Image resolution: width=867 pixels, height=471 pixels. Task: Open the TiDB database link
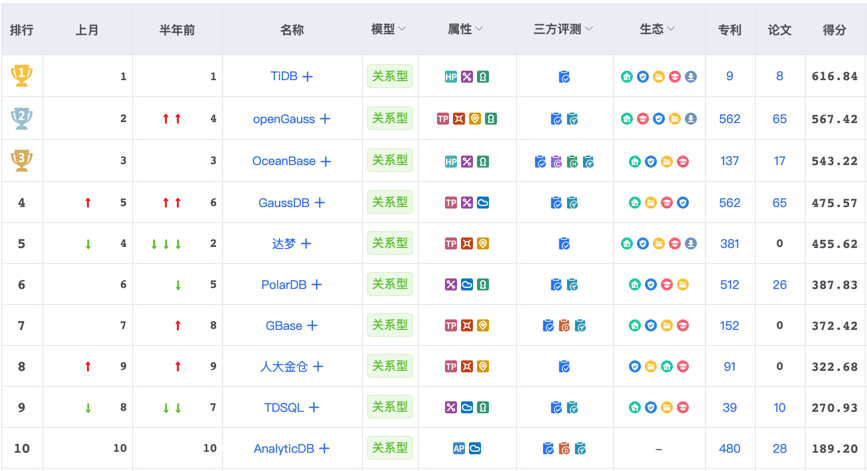(284, 76)
